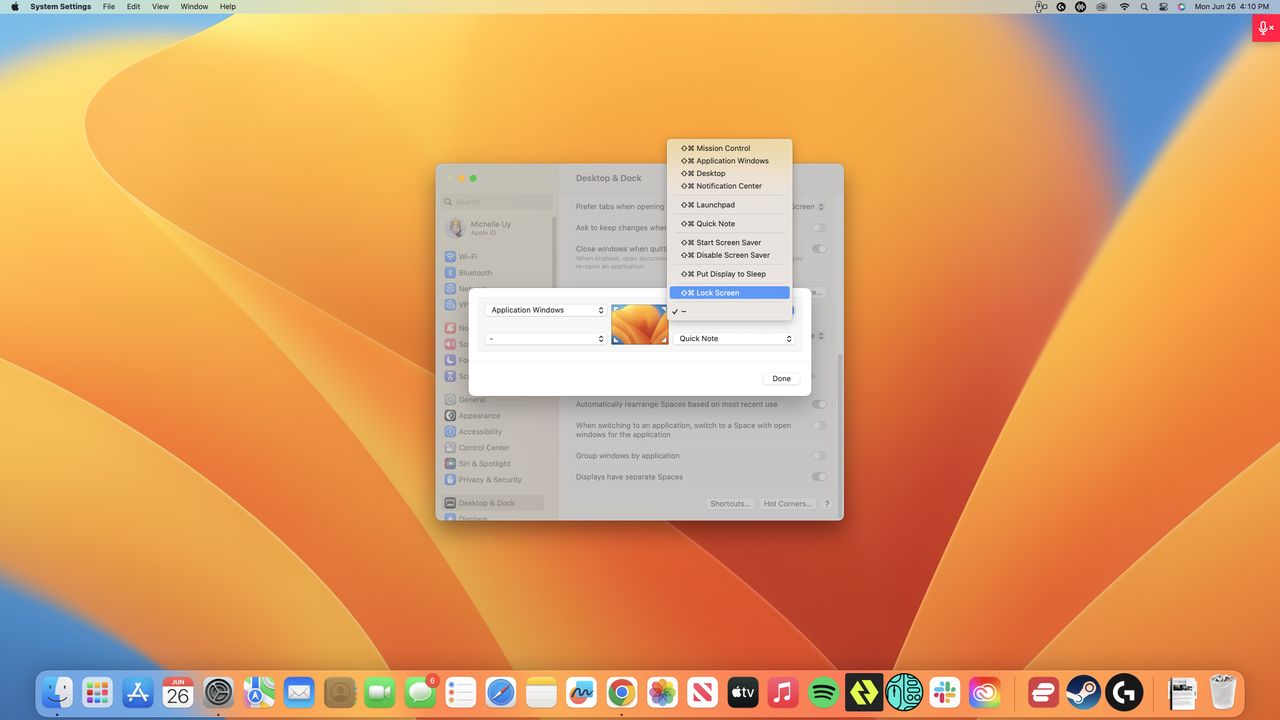The height and width of the screenshot is (720, 1280).
Task: Click the date and time in menu bar
Action: (x=1232, y=7)
